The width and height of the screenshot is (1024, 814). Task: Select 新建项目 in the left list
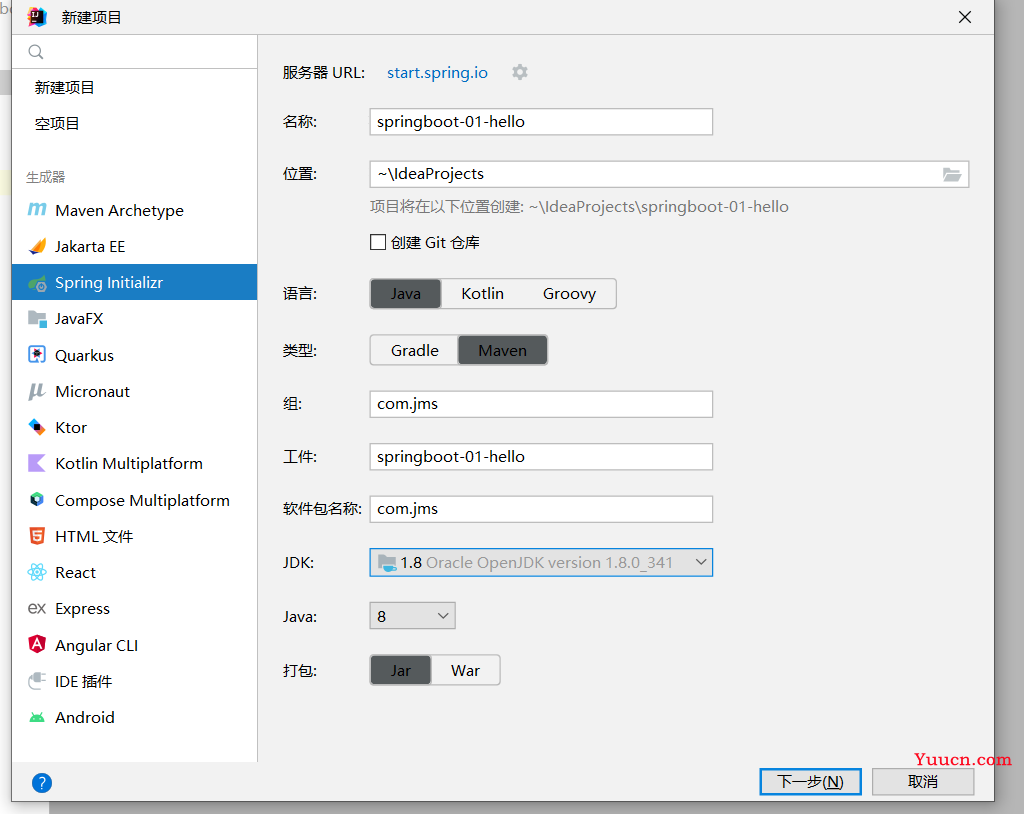tap(135, 88)
